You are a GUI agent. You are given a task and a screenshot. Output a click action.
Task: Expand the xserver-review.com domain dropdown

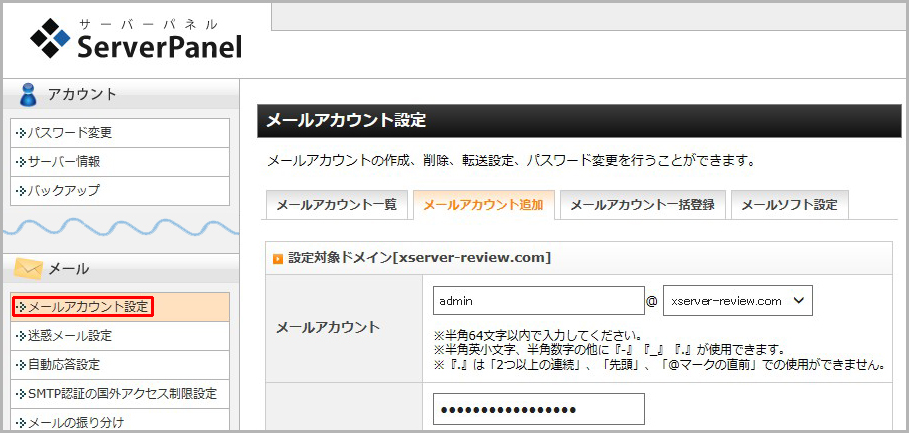tap(738, 300)
